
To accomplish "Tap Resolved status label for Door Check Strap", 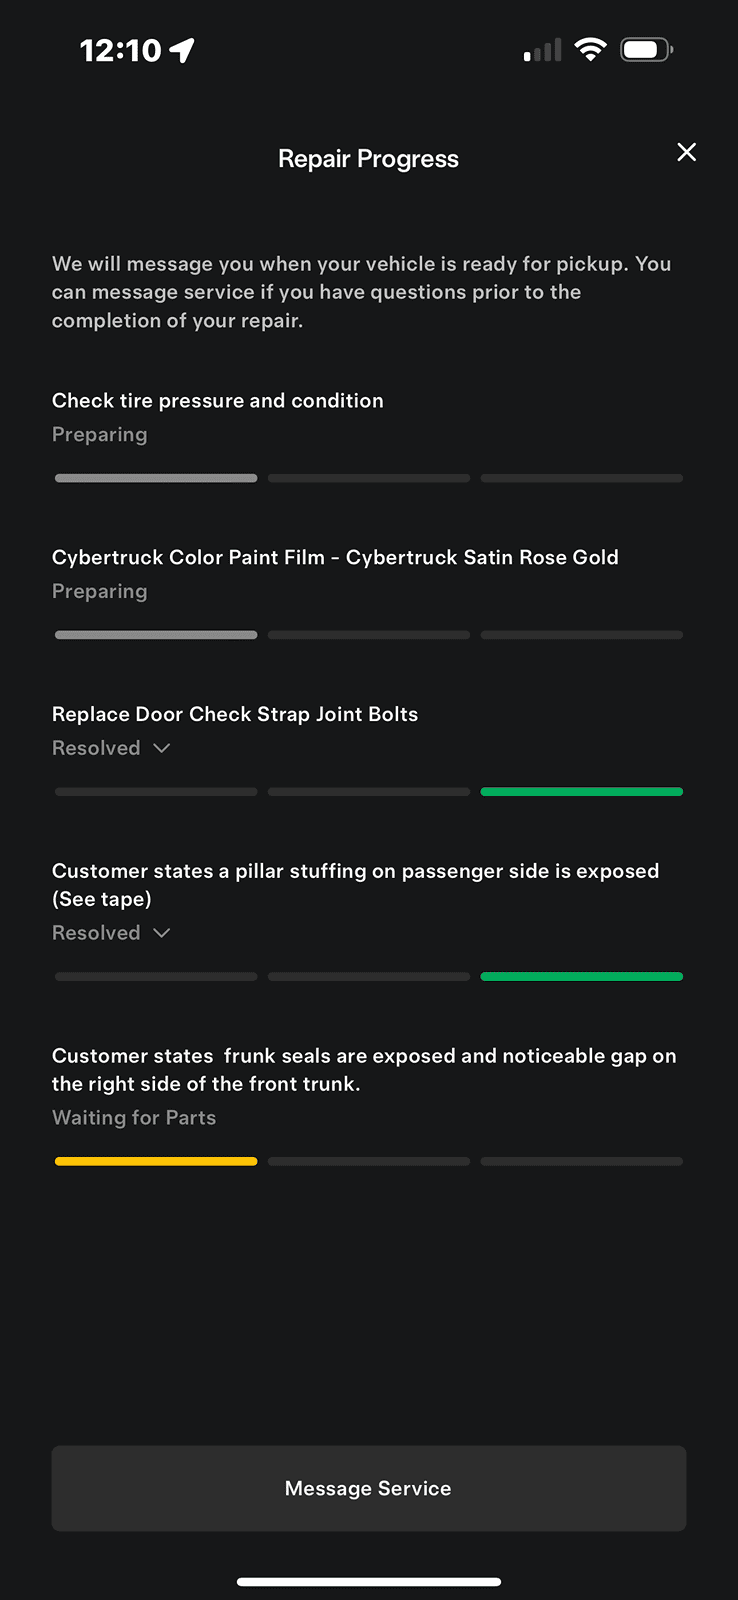I will pos(96,748).
